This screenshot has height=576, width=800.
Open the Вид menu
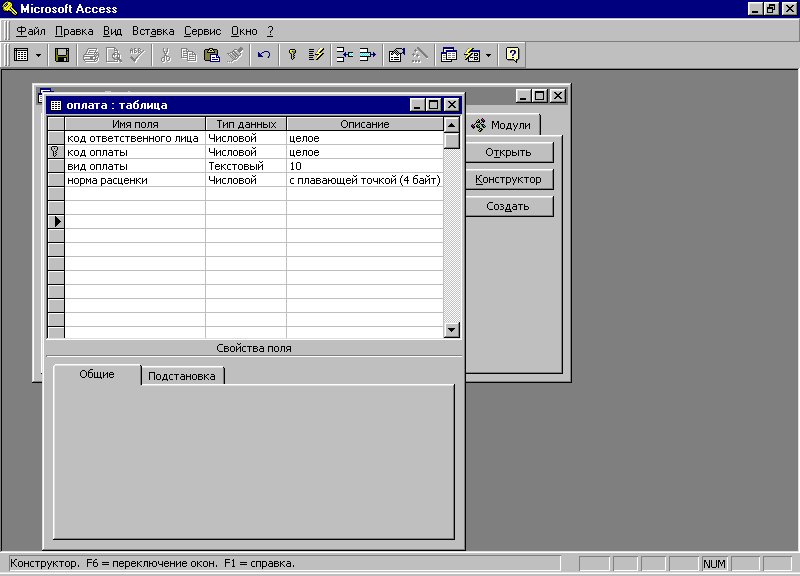click(112, 31)
